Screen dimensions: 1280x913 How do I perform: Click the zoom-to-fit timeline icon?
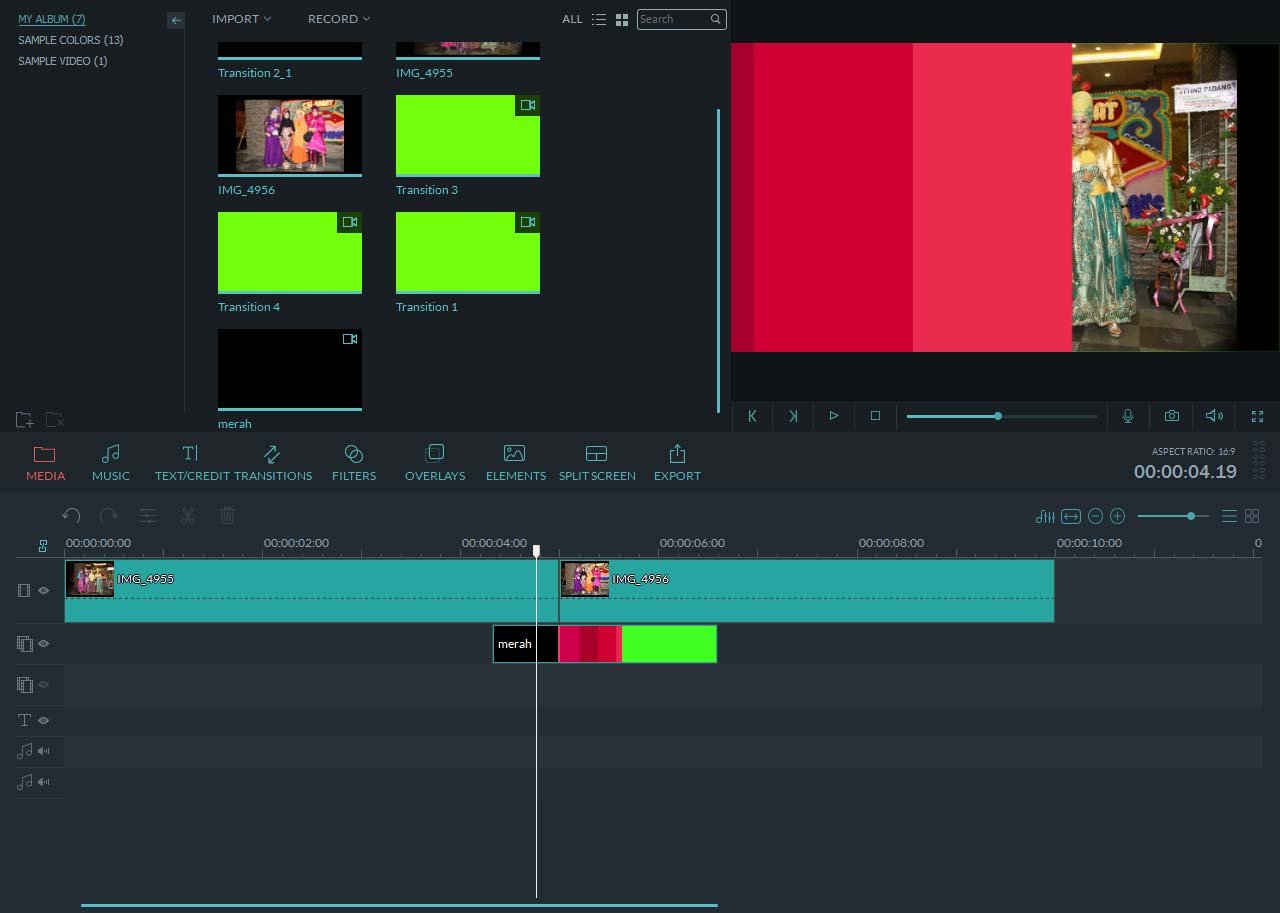[x=1071, y=516]
